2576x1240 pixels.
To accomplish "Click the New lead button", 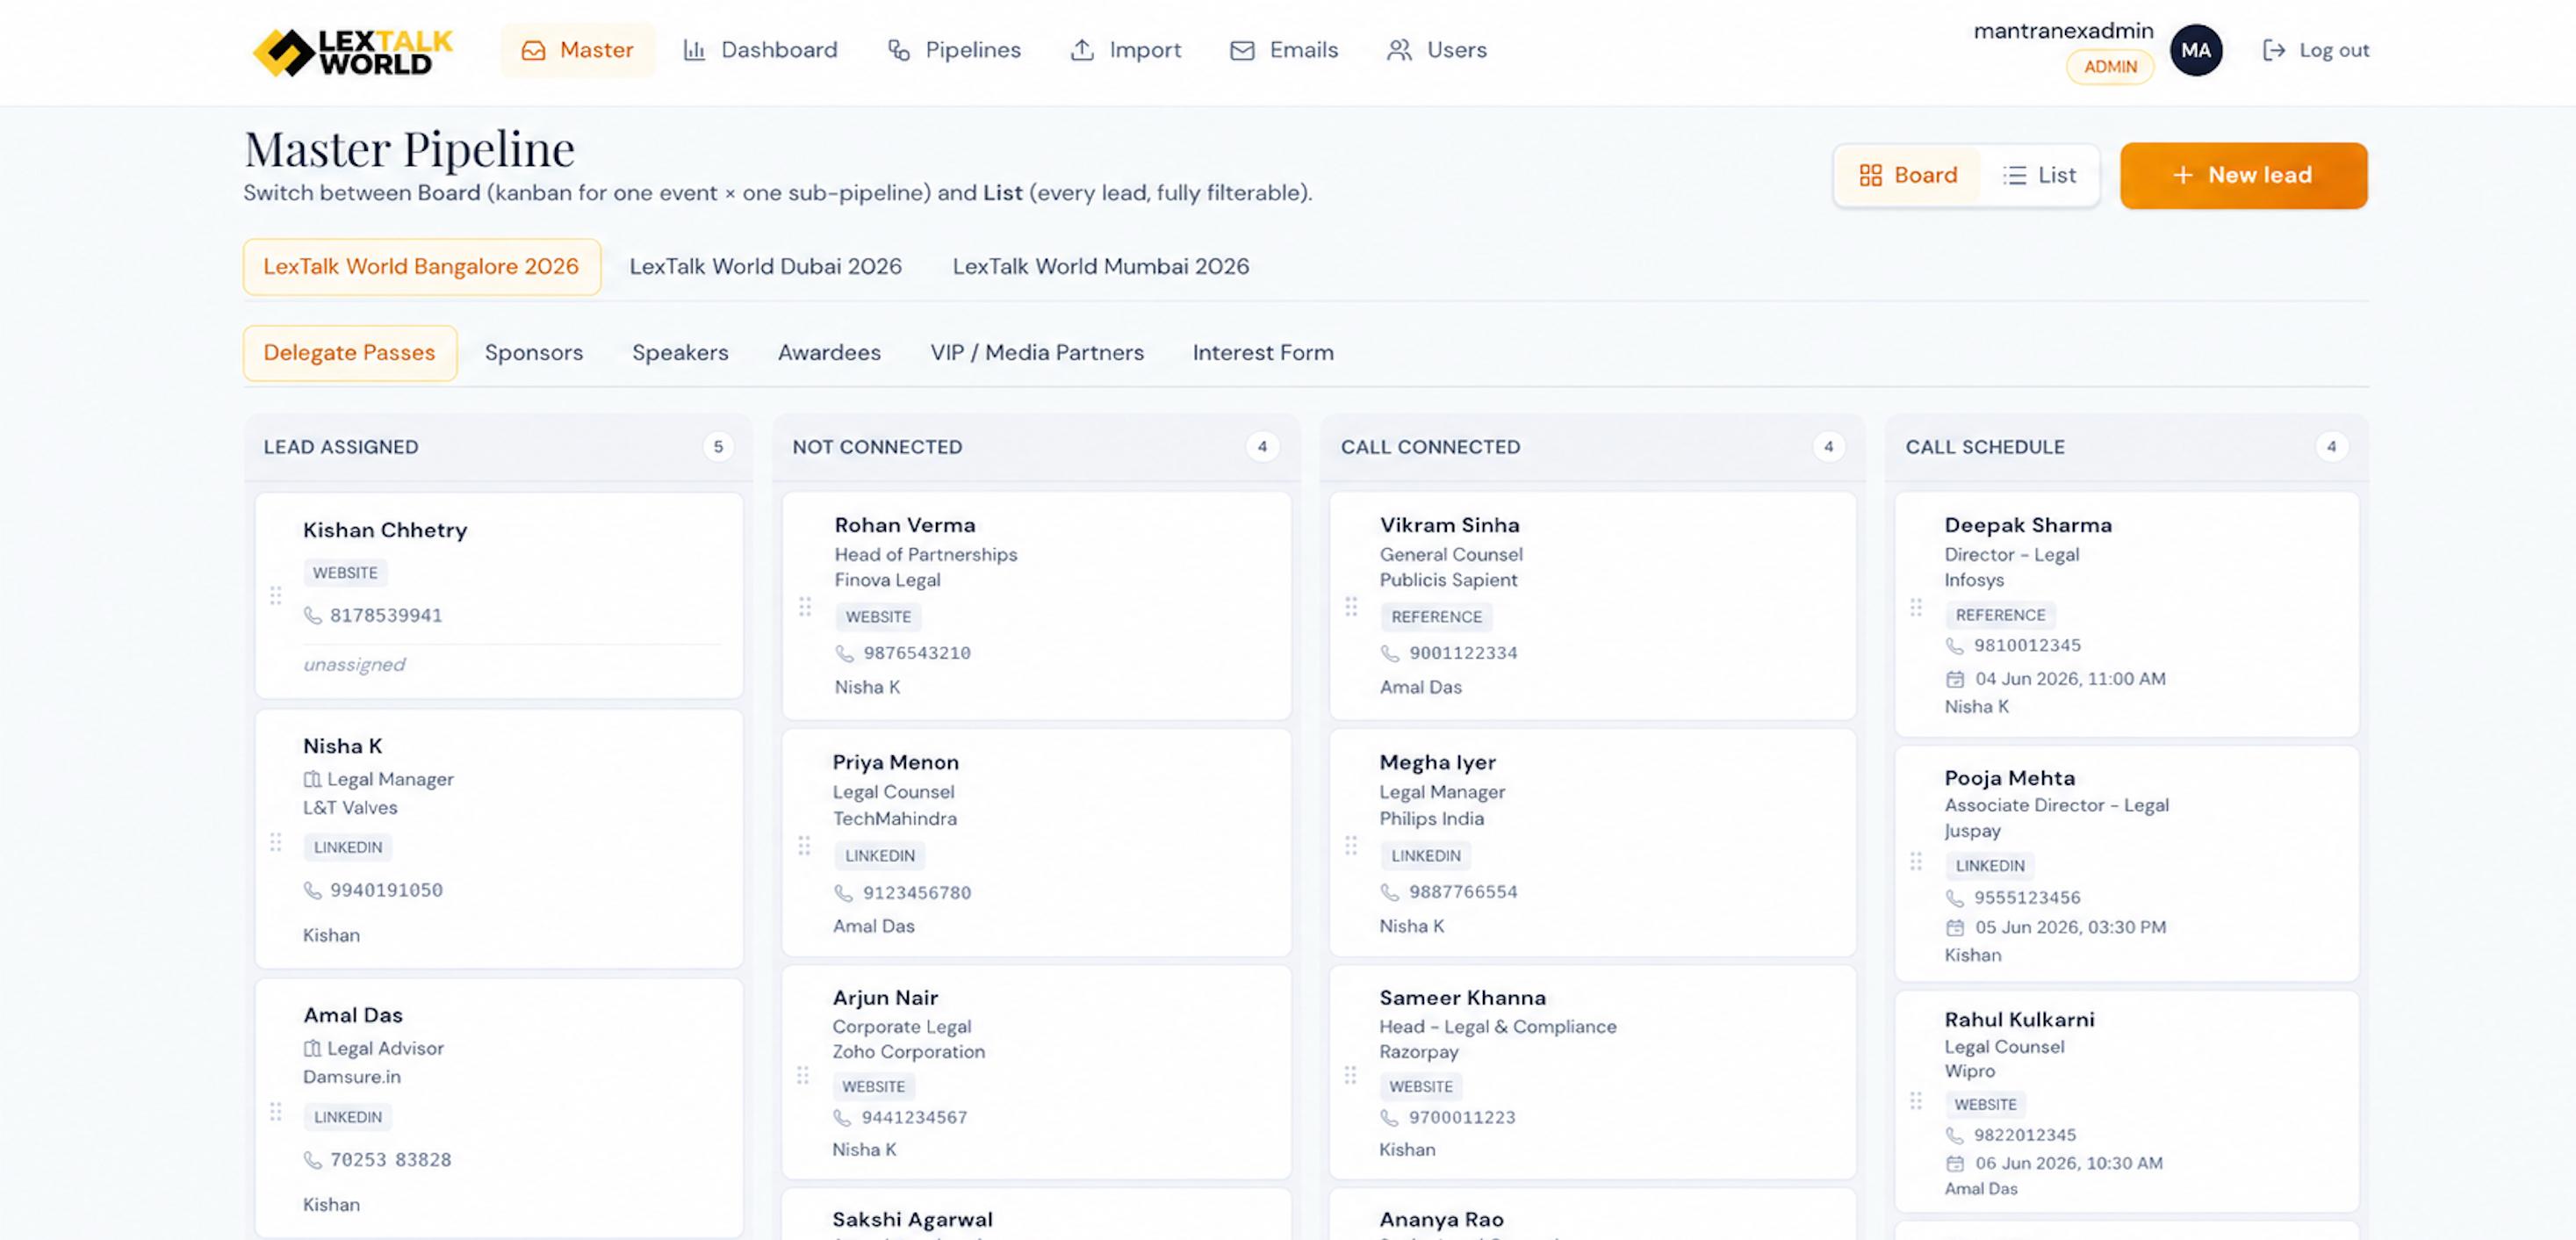I will click(x=2243, y=175).
